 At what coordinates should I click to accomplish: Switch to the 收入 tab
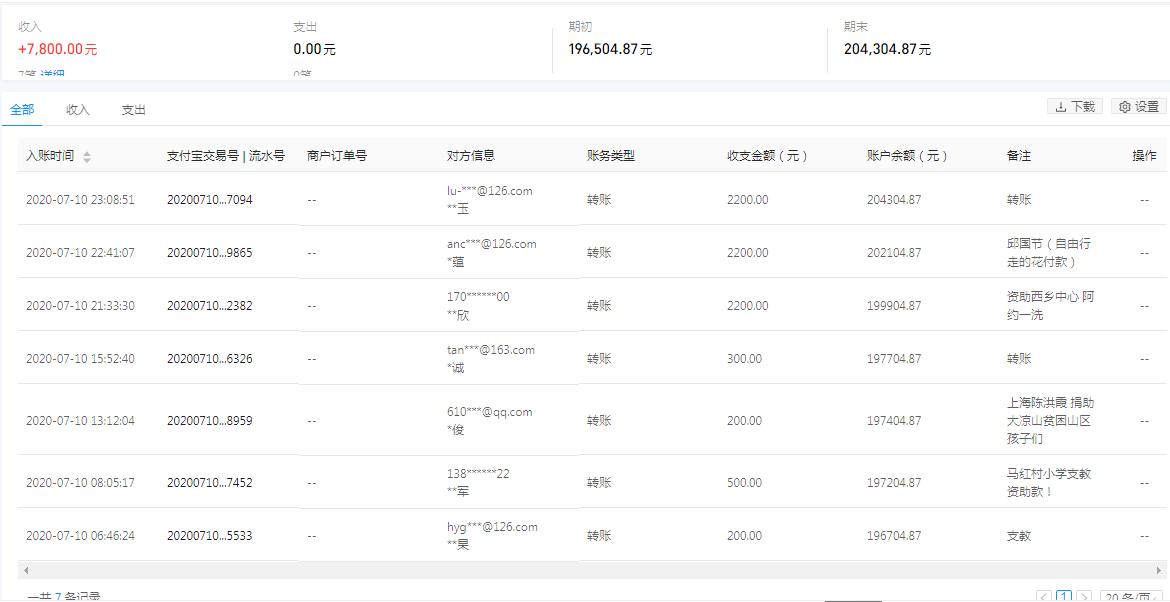pyautogui.click(x=78, y=110)
